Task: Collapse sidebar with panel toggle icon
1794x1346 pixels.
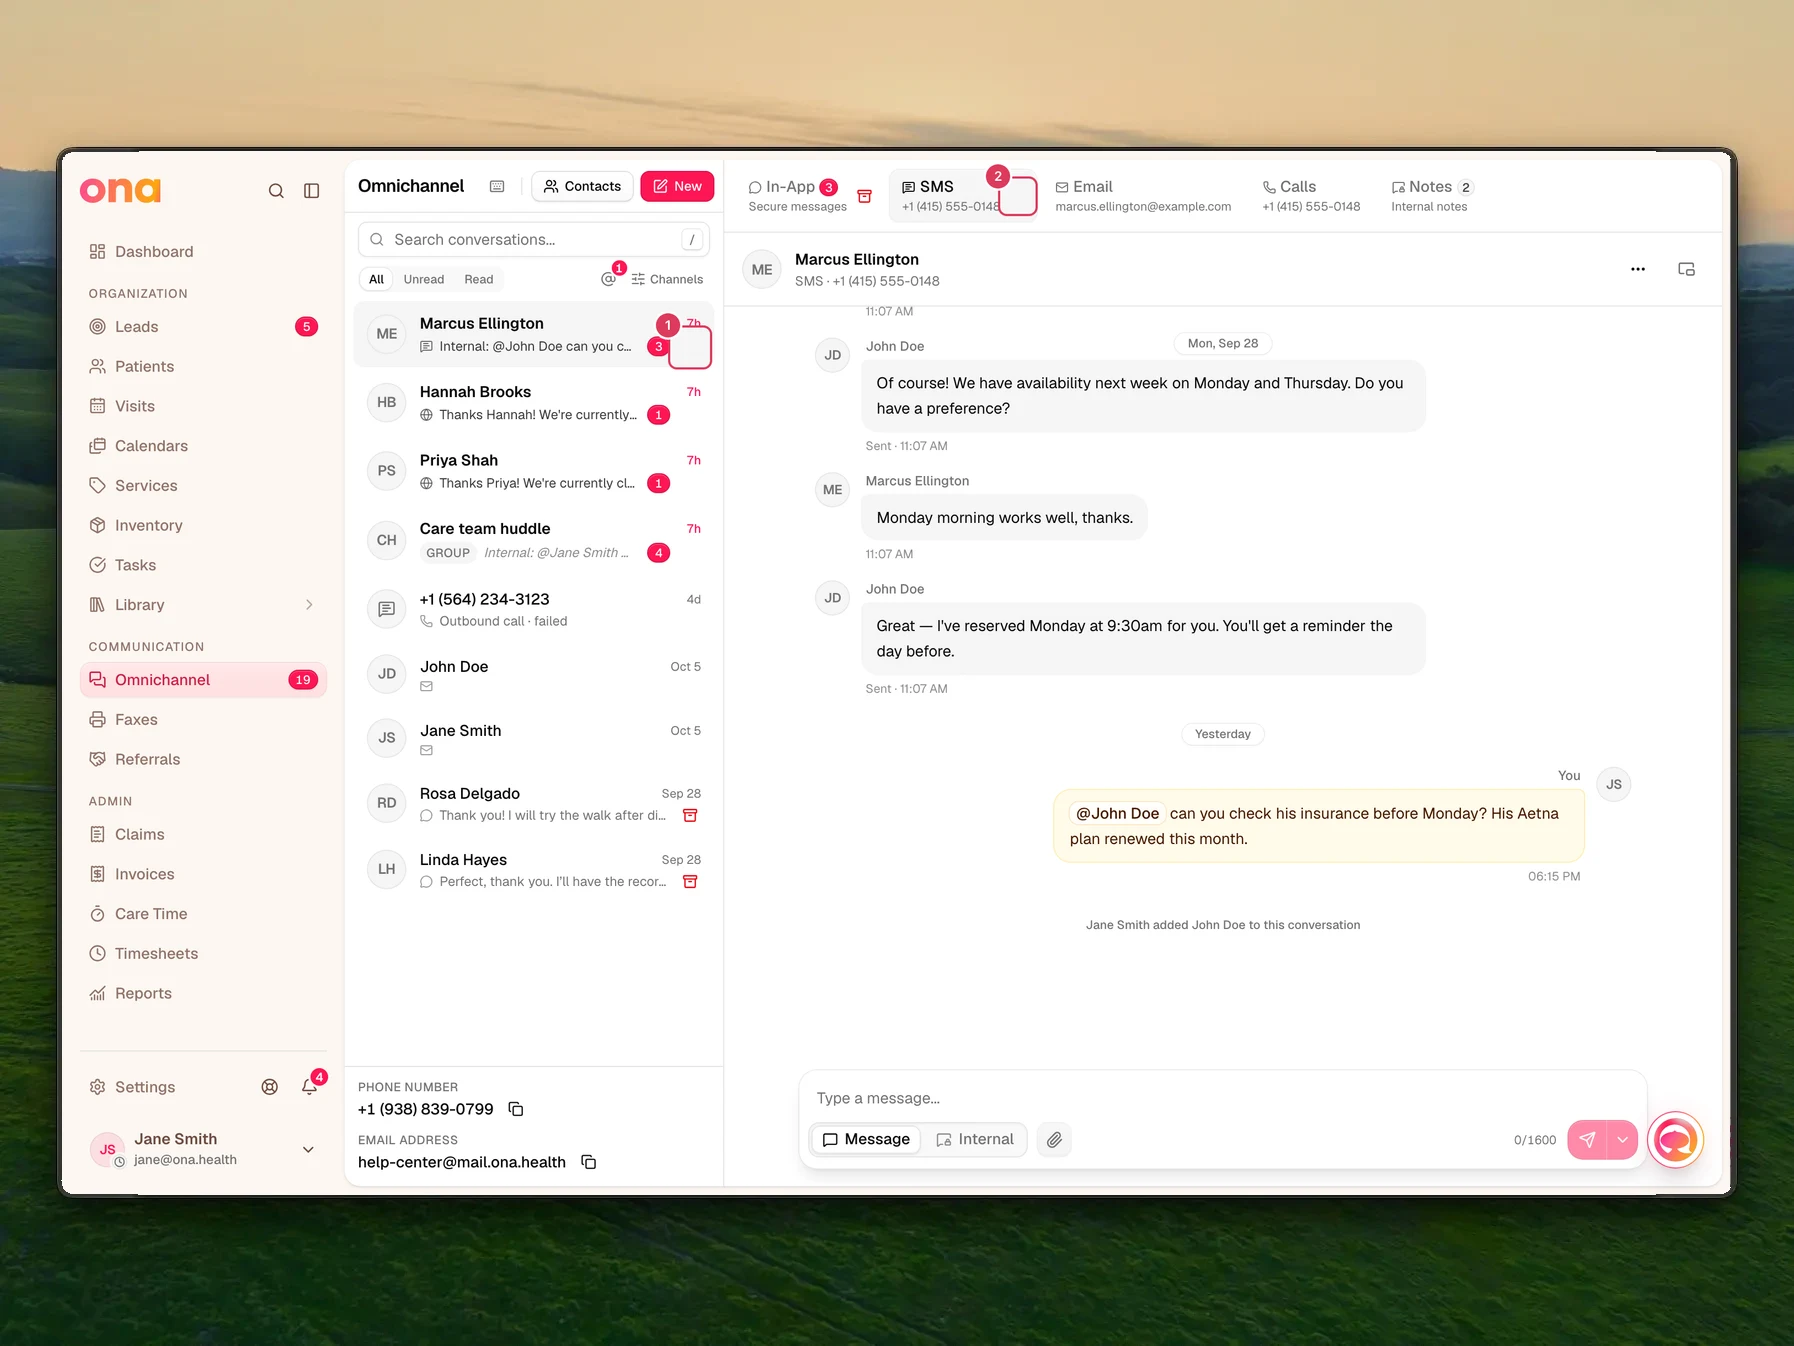Action: click(312, 191)
